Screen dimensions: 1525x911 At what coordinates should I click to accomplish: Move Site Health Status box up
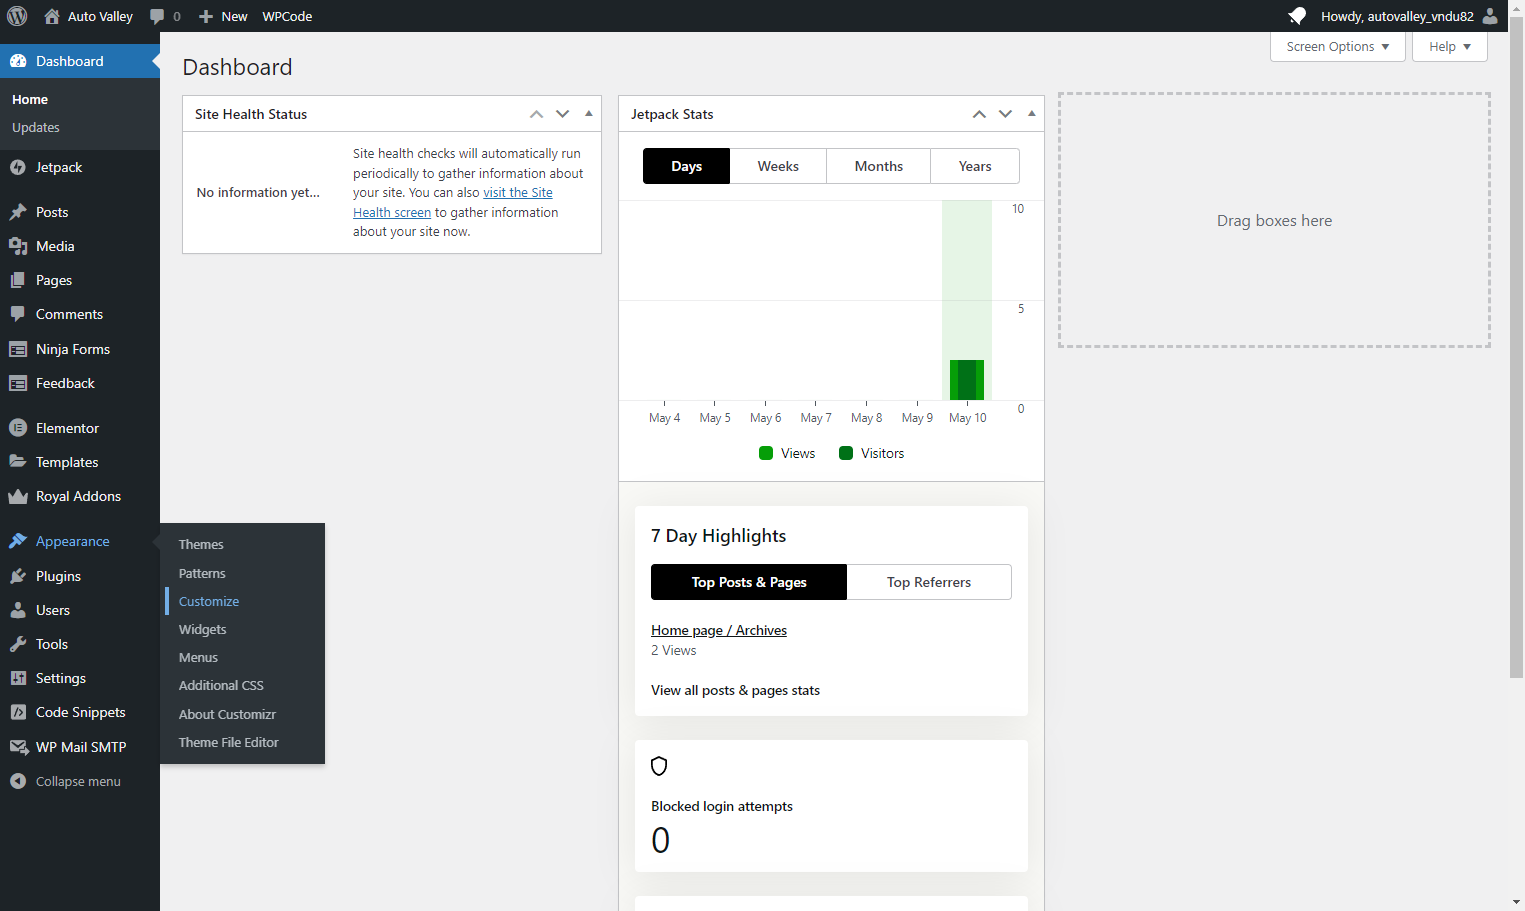point(537,114)
